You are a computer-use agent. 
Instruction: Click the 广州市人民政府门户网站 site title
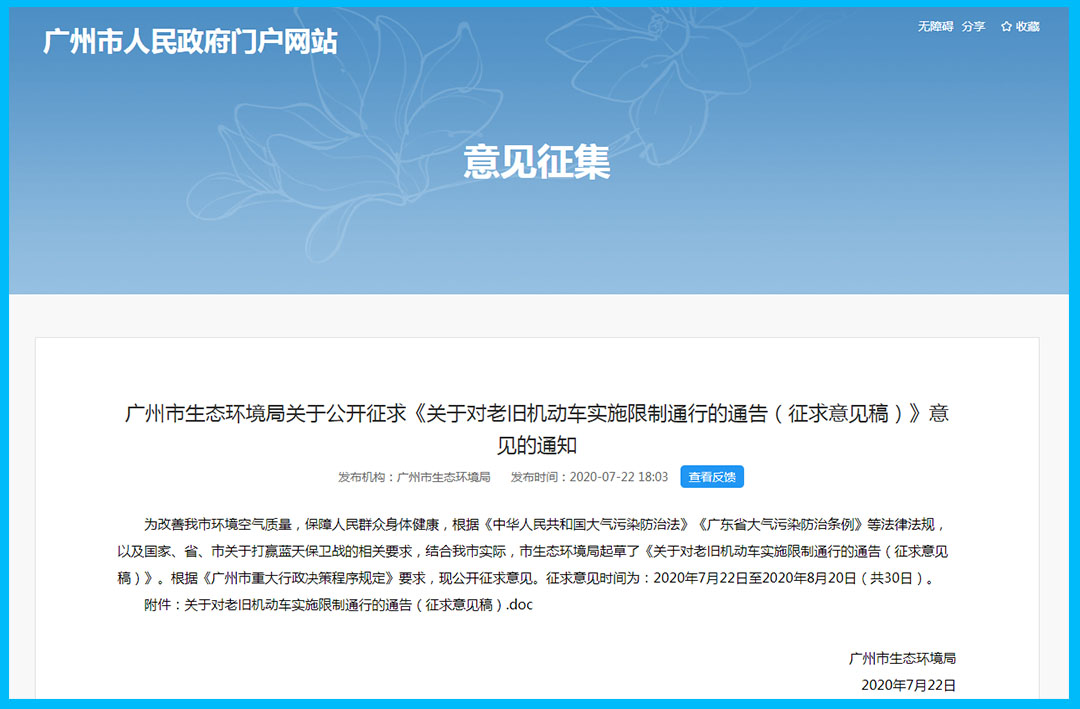[x=190, y=41]
